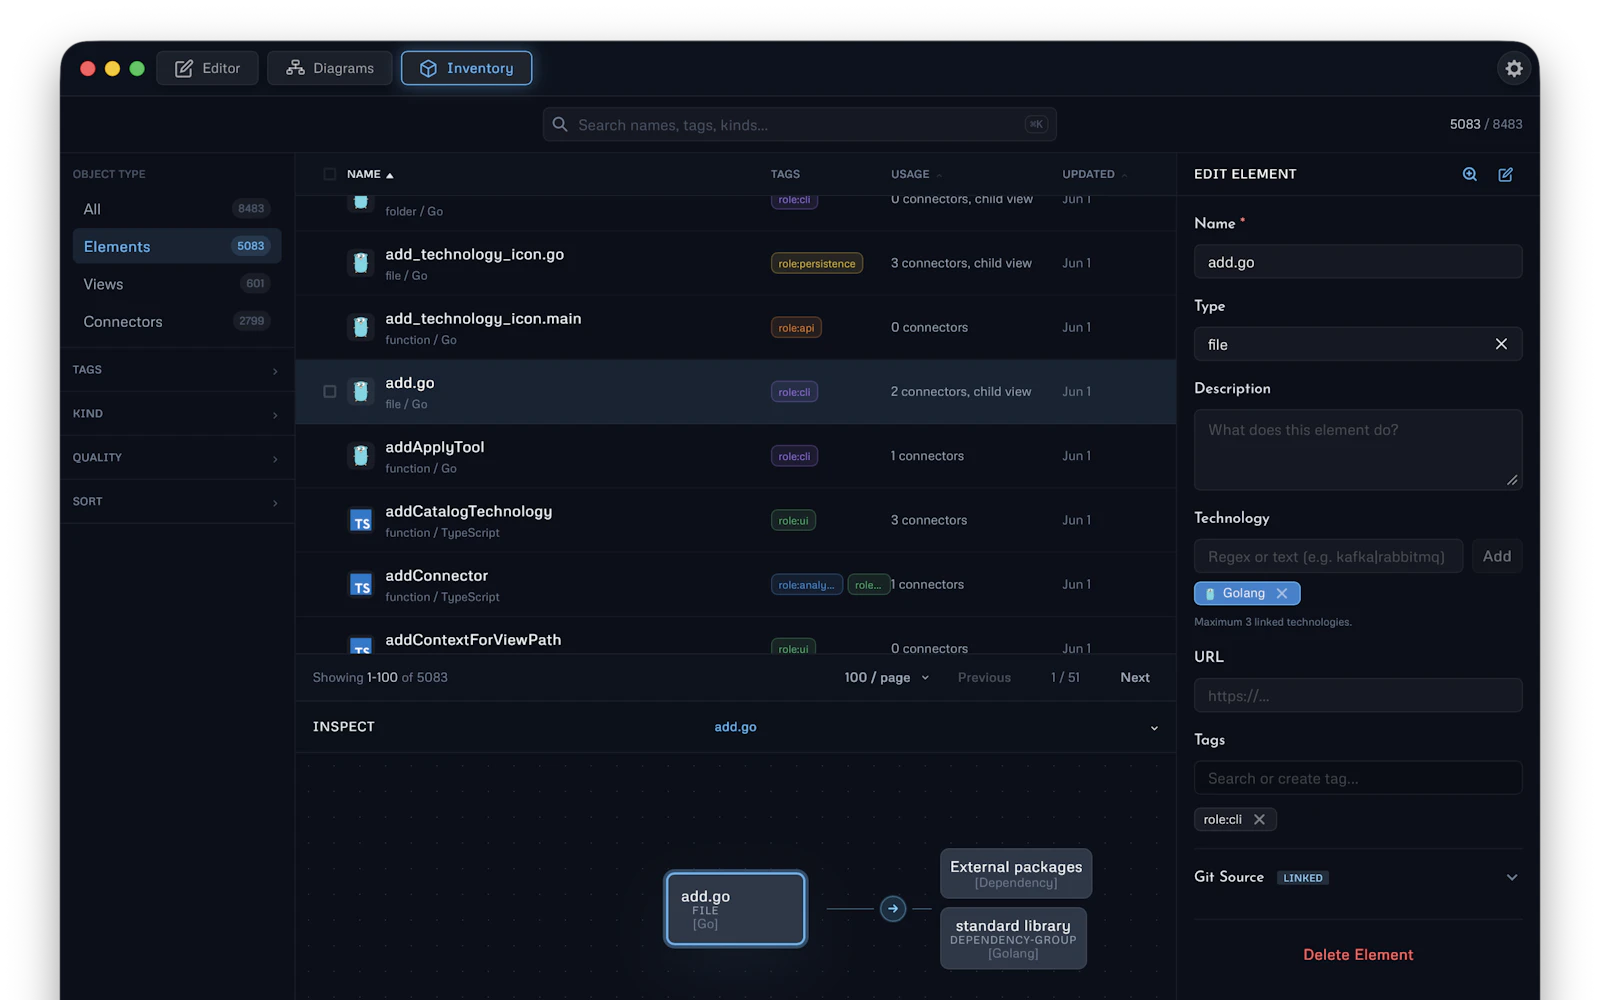Click the NAME column header
This screenshot has height=1000, width=1600.
pos(364,174)
